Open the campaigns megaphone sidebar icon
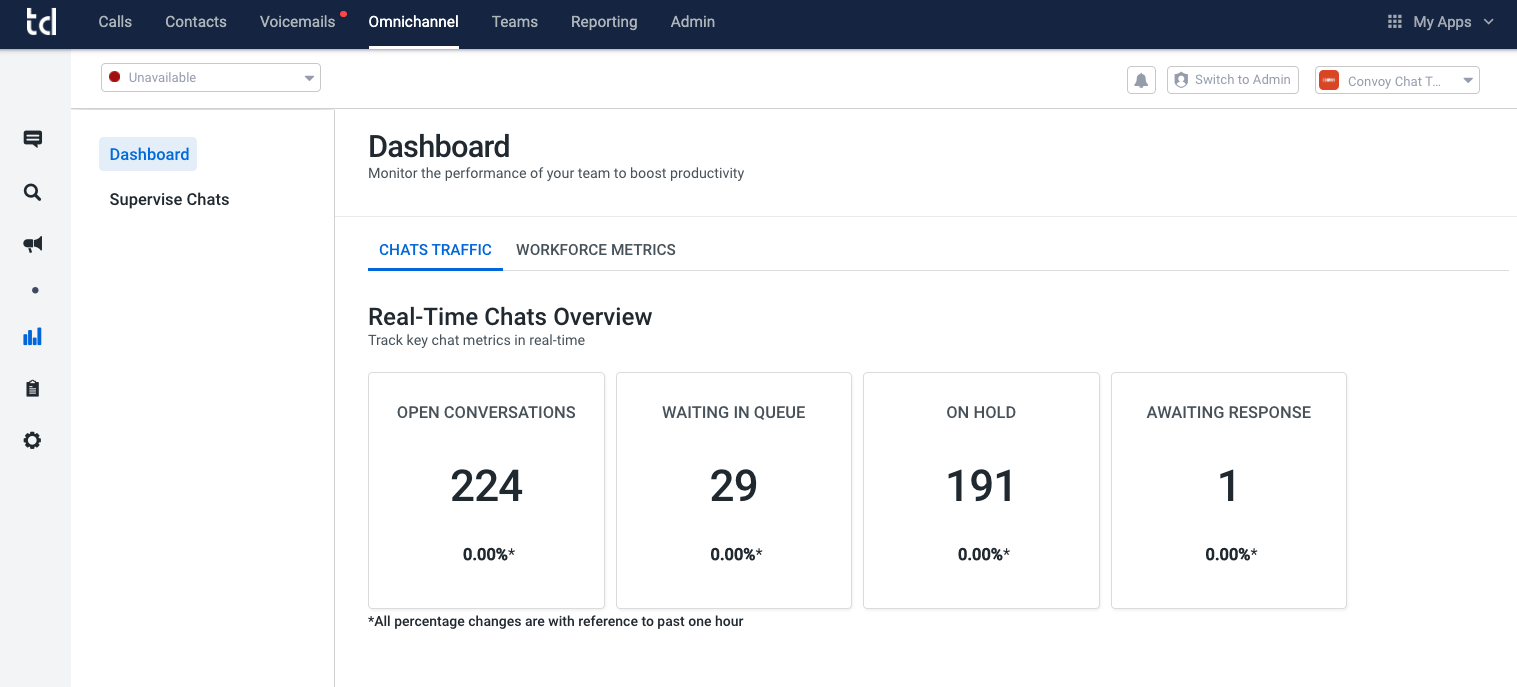This screenshot has height=687, width=1517. (33, 244)
